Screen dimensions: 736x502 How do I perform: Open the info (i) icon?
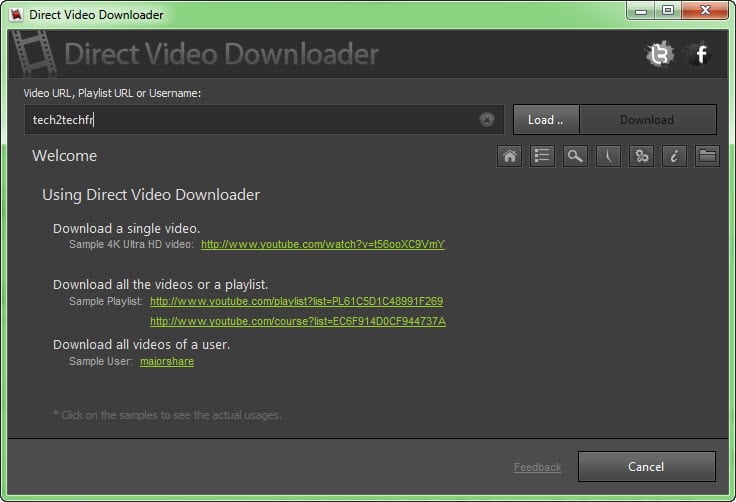[674, 156]
